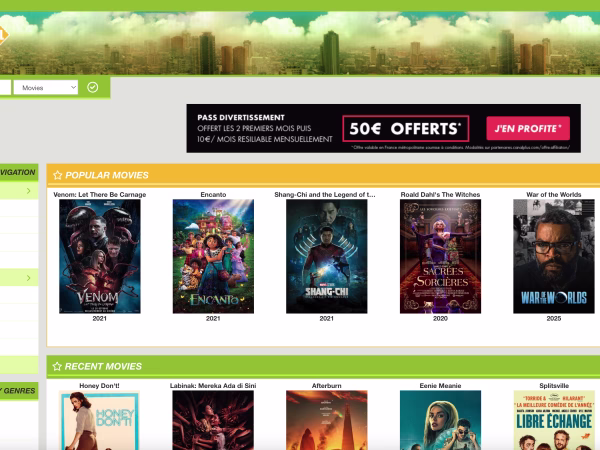Click the search submit checkmark icon
600x450 pixels.
[93, 87]
